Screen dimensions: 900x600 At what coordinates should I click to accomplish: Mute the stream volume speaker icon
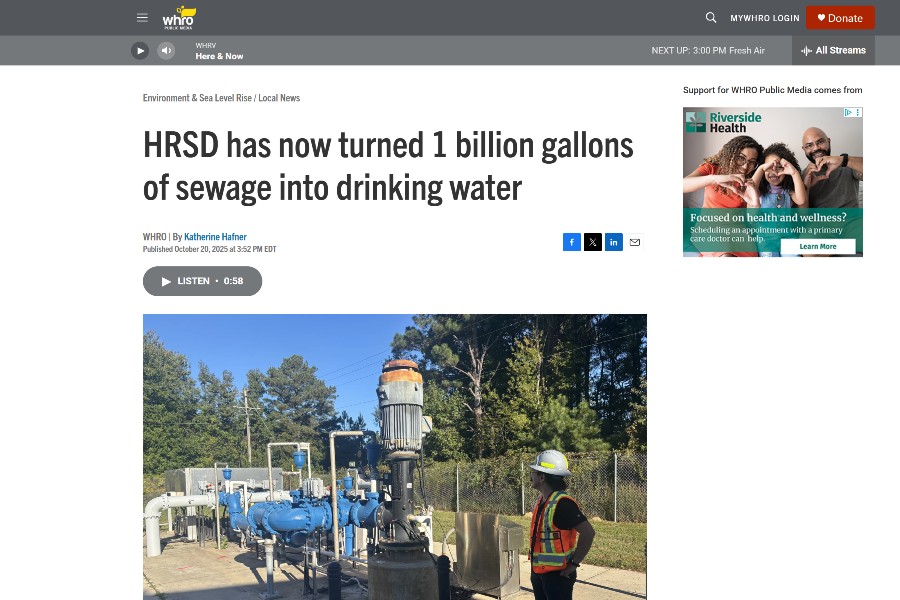point(166,51)
